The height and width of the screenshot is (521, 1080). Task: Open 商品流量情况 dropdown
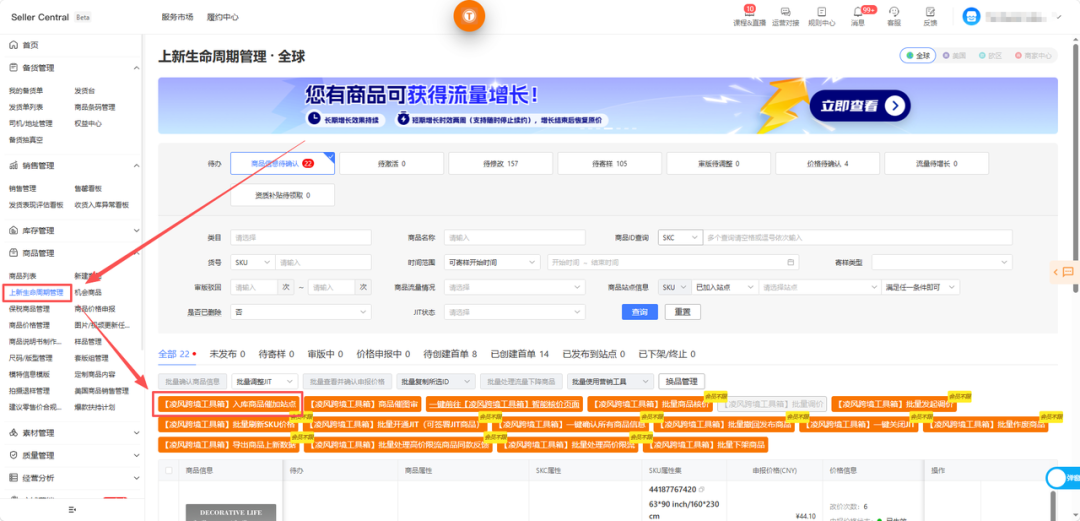pyautogui.click(x=515, y=287)
